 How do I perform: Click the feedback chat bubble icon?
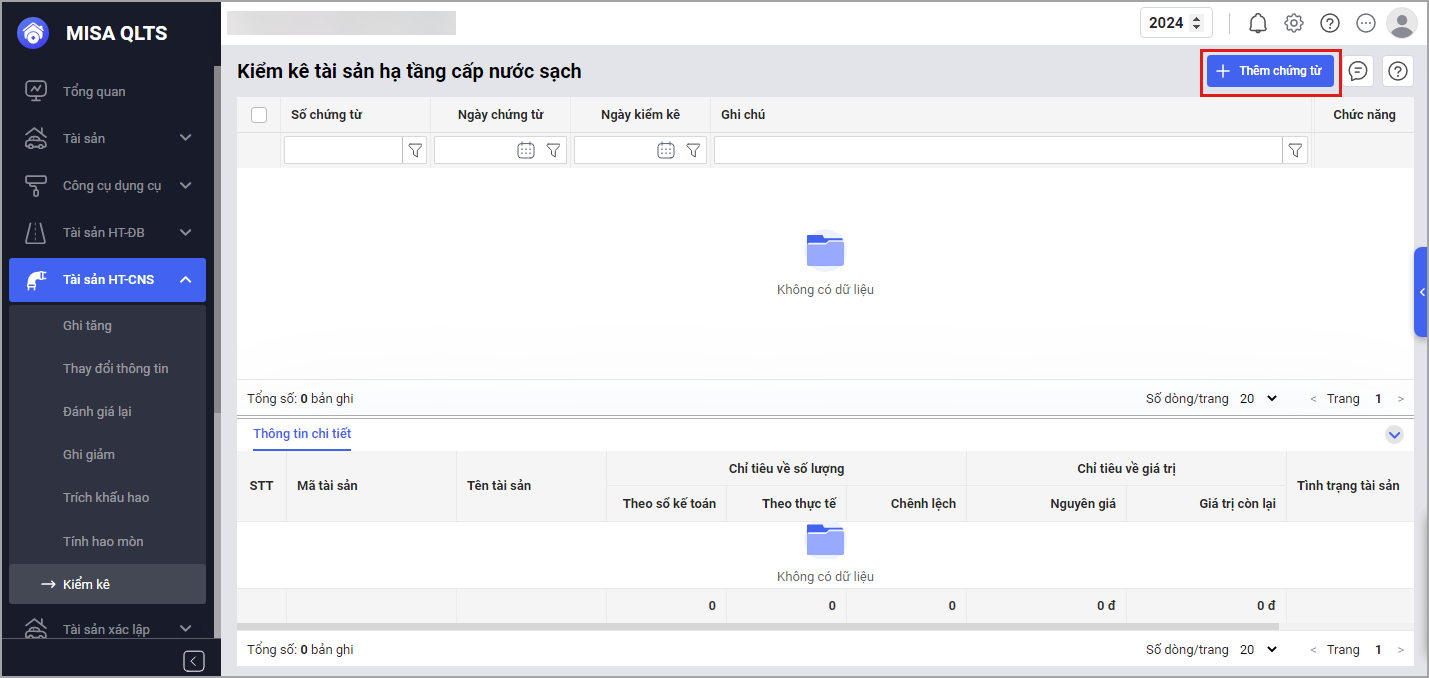click(1358, 71)
